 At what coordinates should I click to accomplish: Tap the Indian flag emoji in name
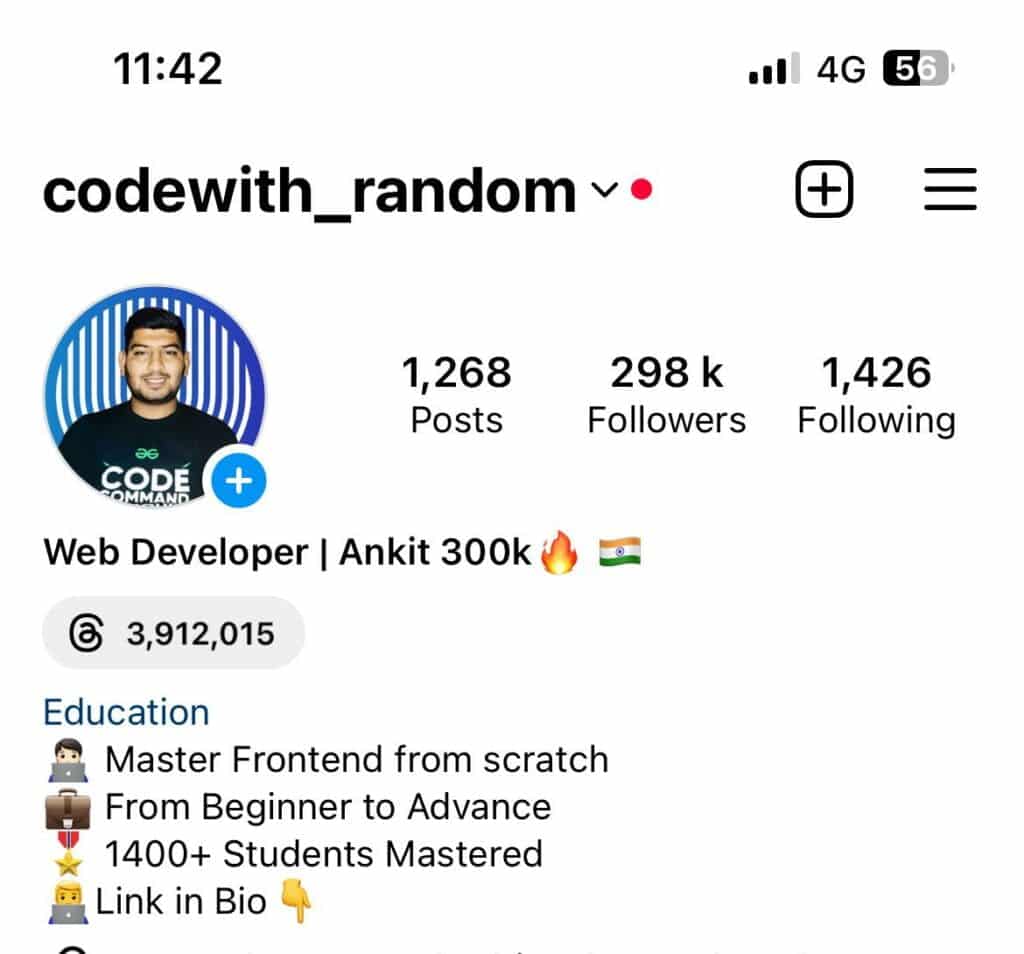point(620,552)
